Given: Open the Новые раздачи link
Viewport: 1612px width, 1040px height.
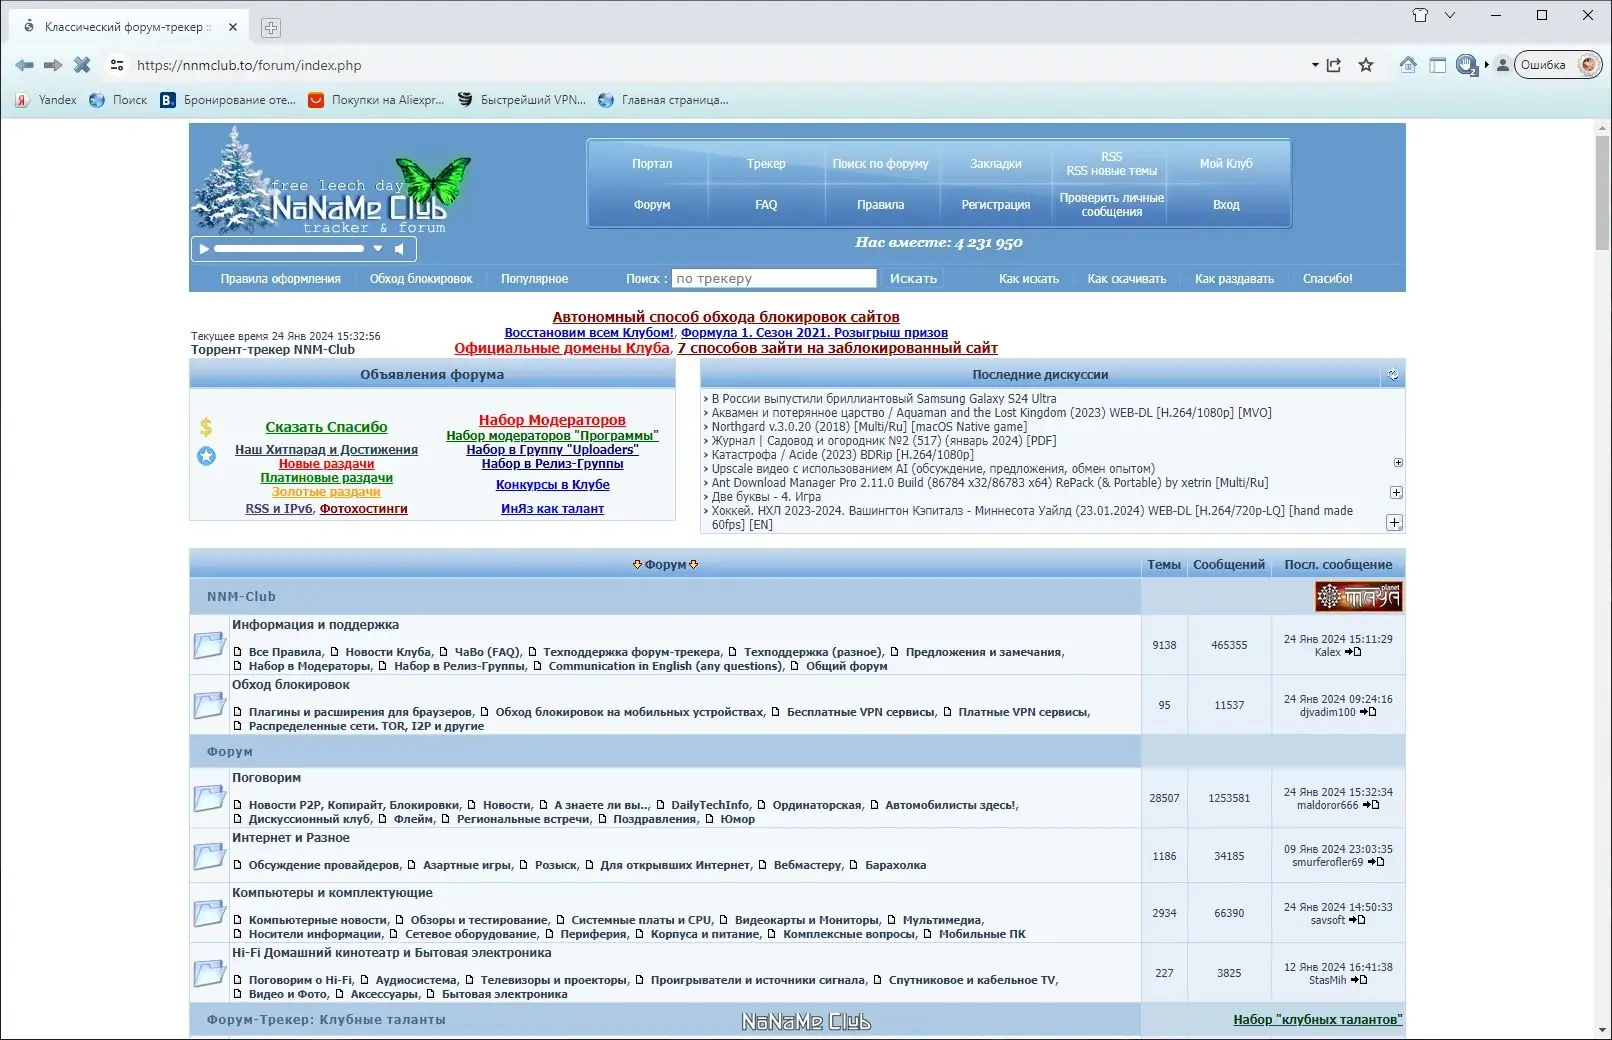Looking at the screenshot, I should pyautogui.click(x=326, y=463).
